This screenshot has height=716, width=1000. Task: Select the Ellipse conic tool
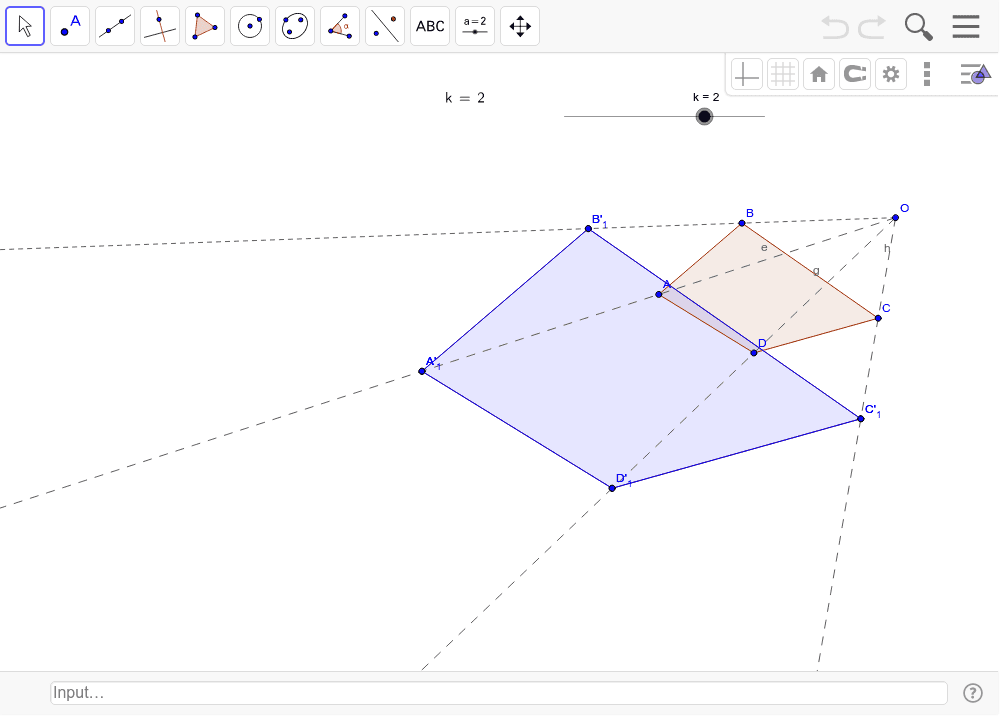click(x=295, y=26)
